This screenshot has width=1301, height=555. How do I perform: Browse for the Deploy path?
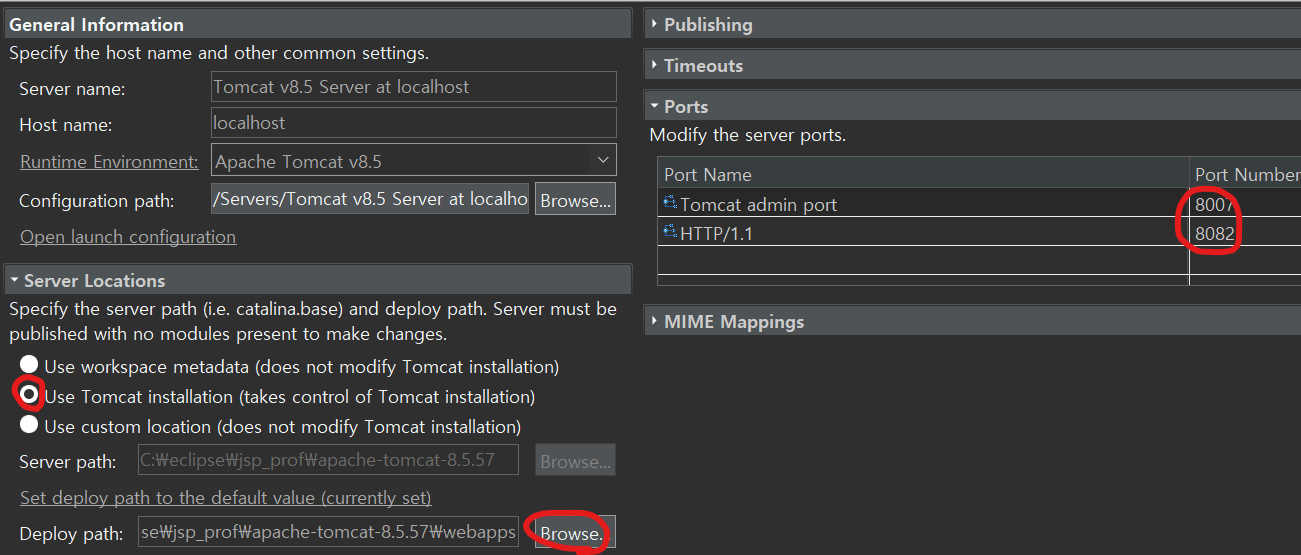tap(575, 533)
